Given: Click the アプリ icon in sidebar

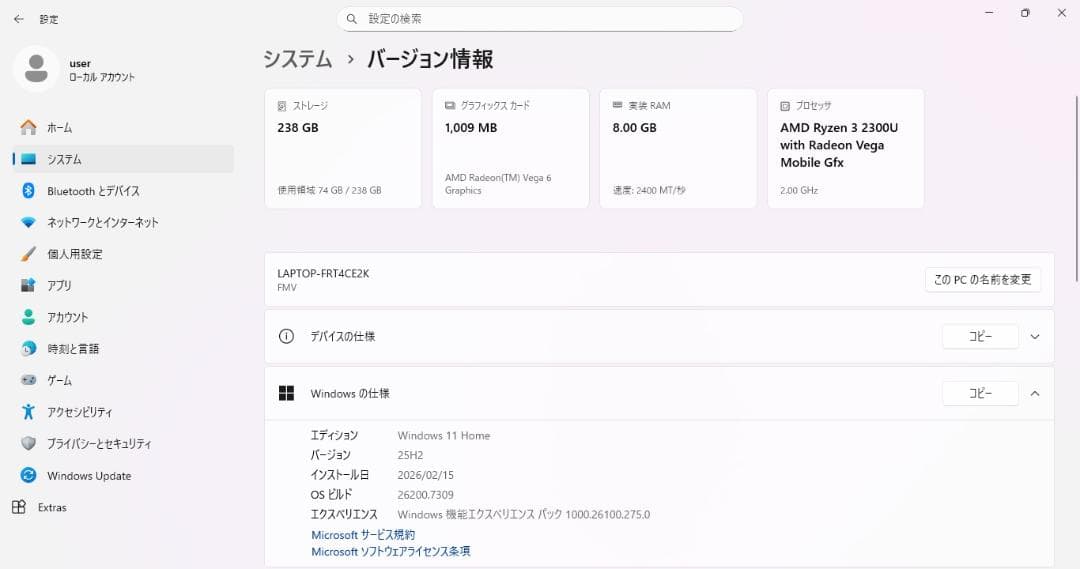Looking at the screenshot, I should [28, 285].
